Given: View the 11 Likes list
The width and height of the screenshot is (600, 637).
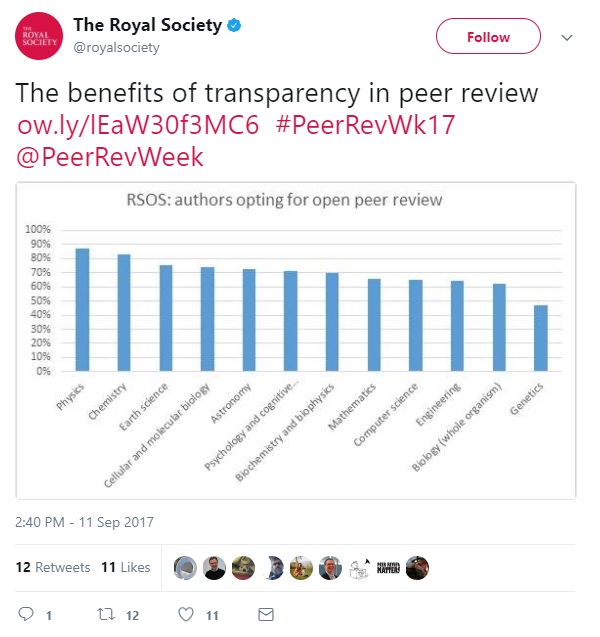Looking at the screenshot, I should coord(125,567).
